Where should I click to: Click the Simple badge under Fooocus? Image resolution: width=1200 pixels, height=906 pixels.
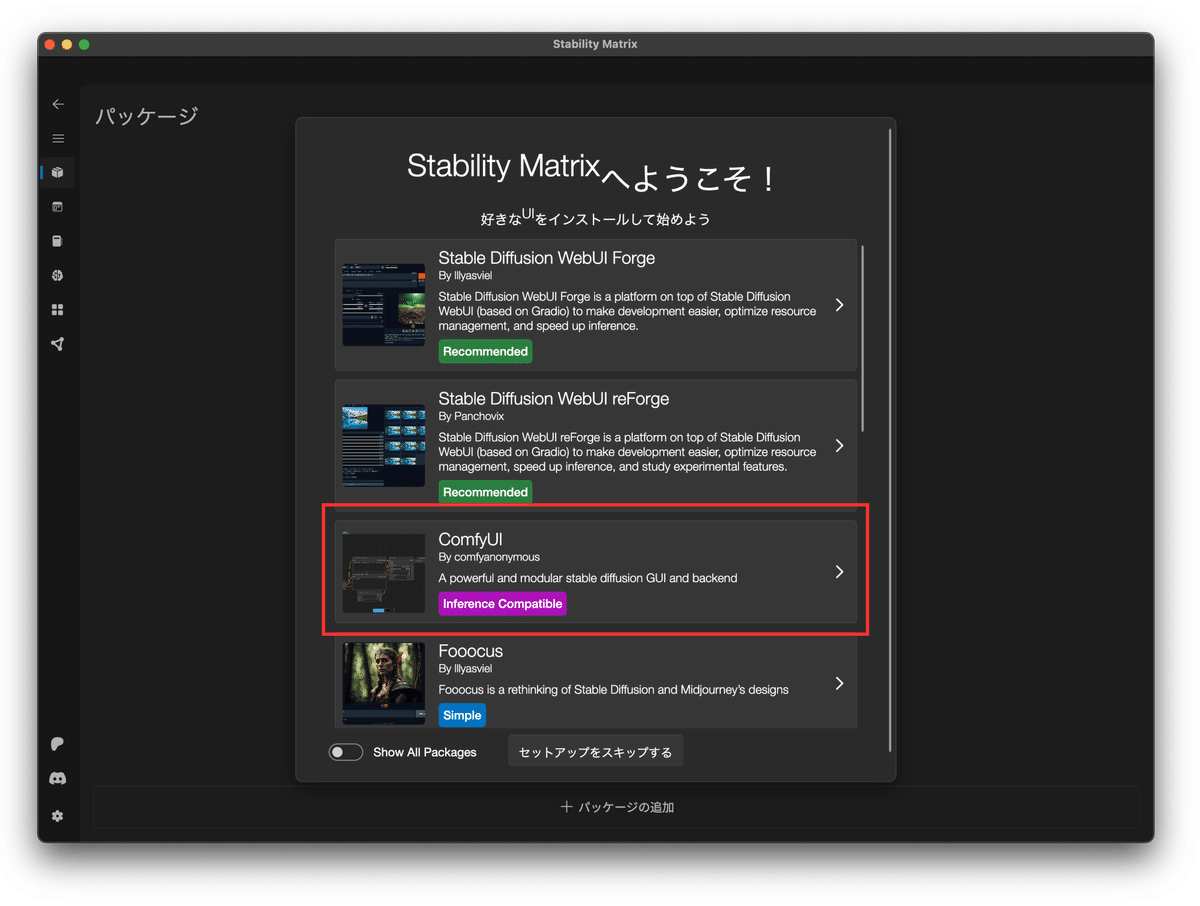462,715
